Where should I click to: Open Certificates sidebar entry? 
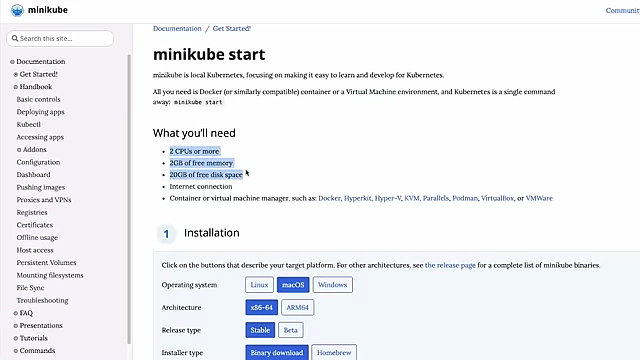[35, 225]
